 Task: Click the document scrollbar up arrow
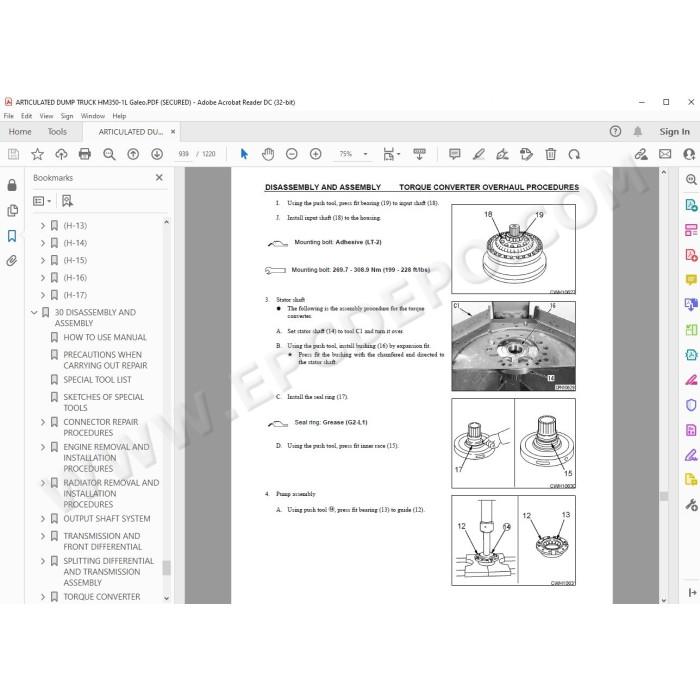[664, 172]
